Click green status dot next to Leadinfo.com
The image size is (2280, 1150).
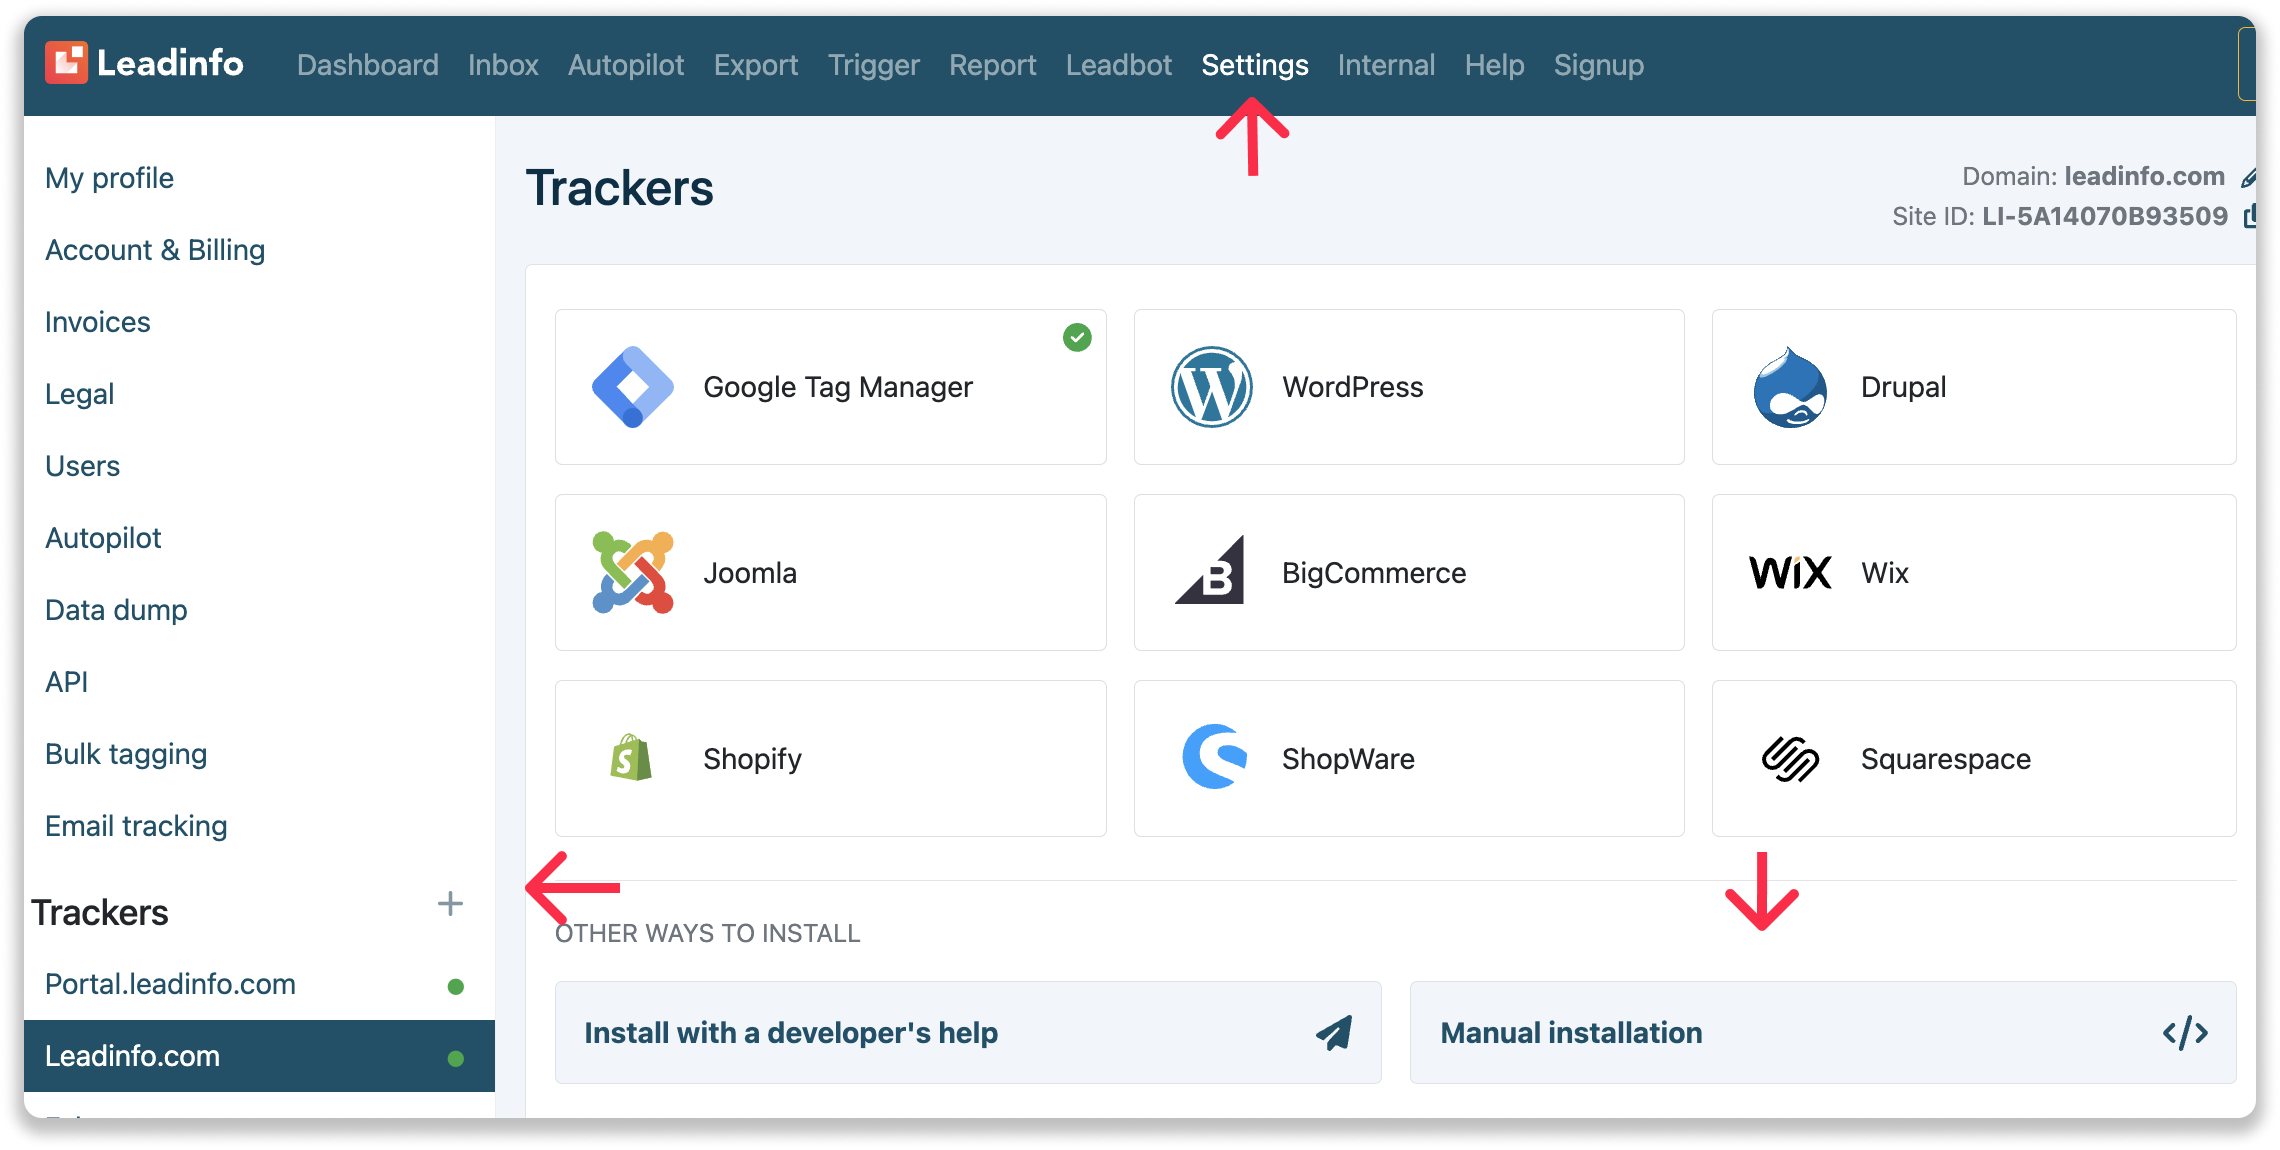(x=456, y=1059)
